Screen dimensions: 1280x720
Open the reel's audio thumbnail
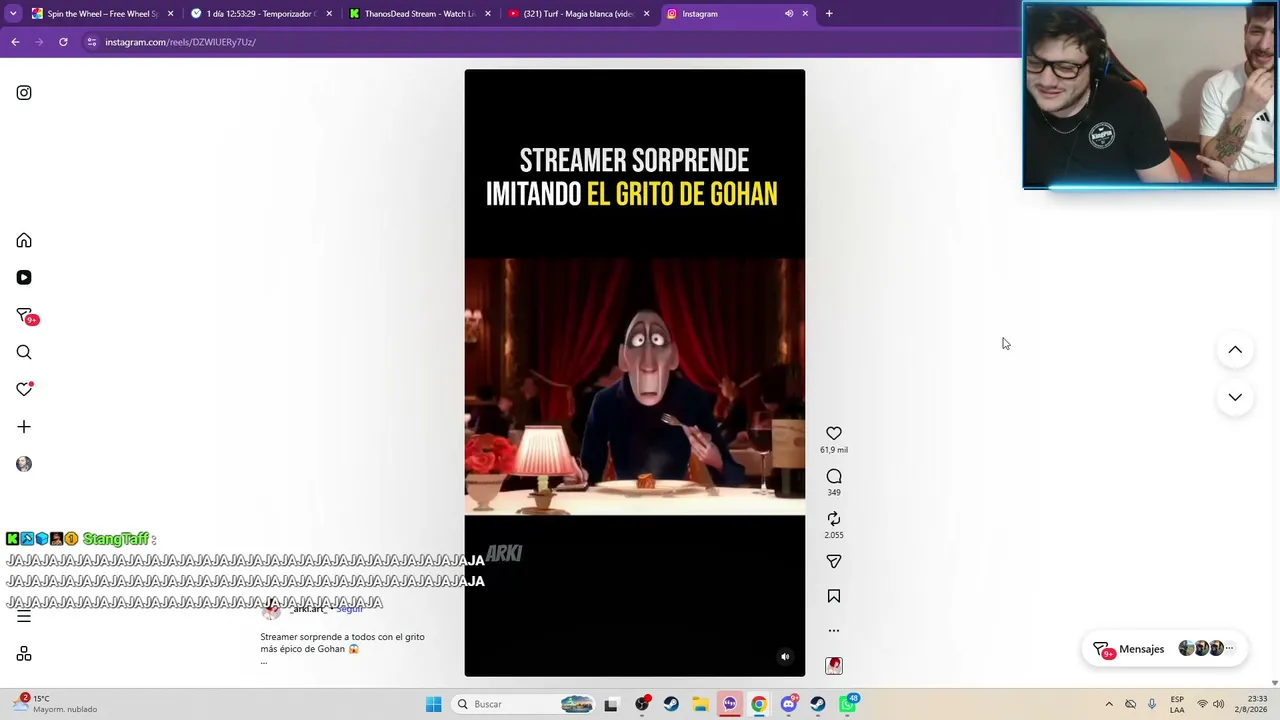click(834, 666)
